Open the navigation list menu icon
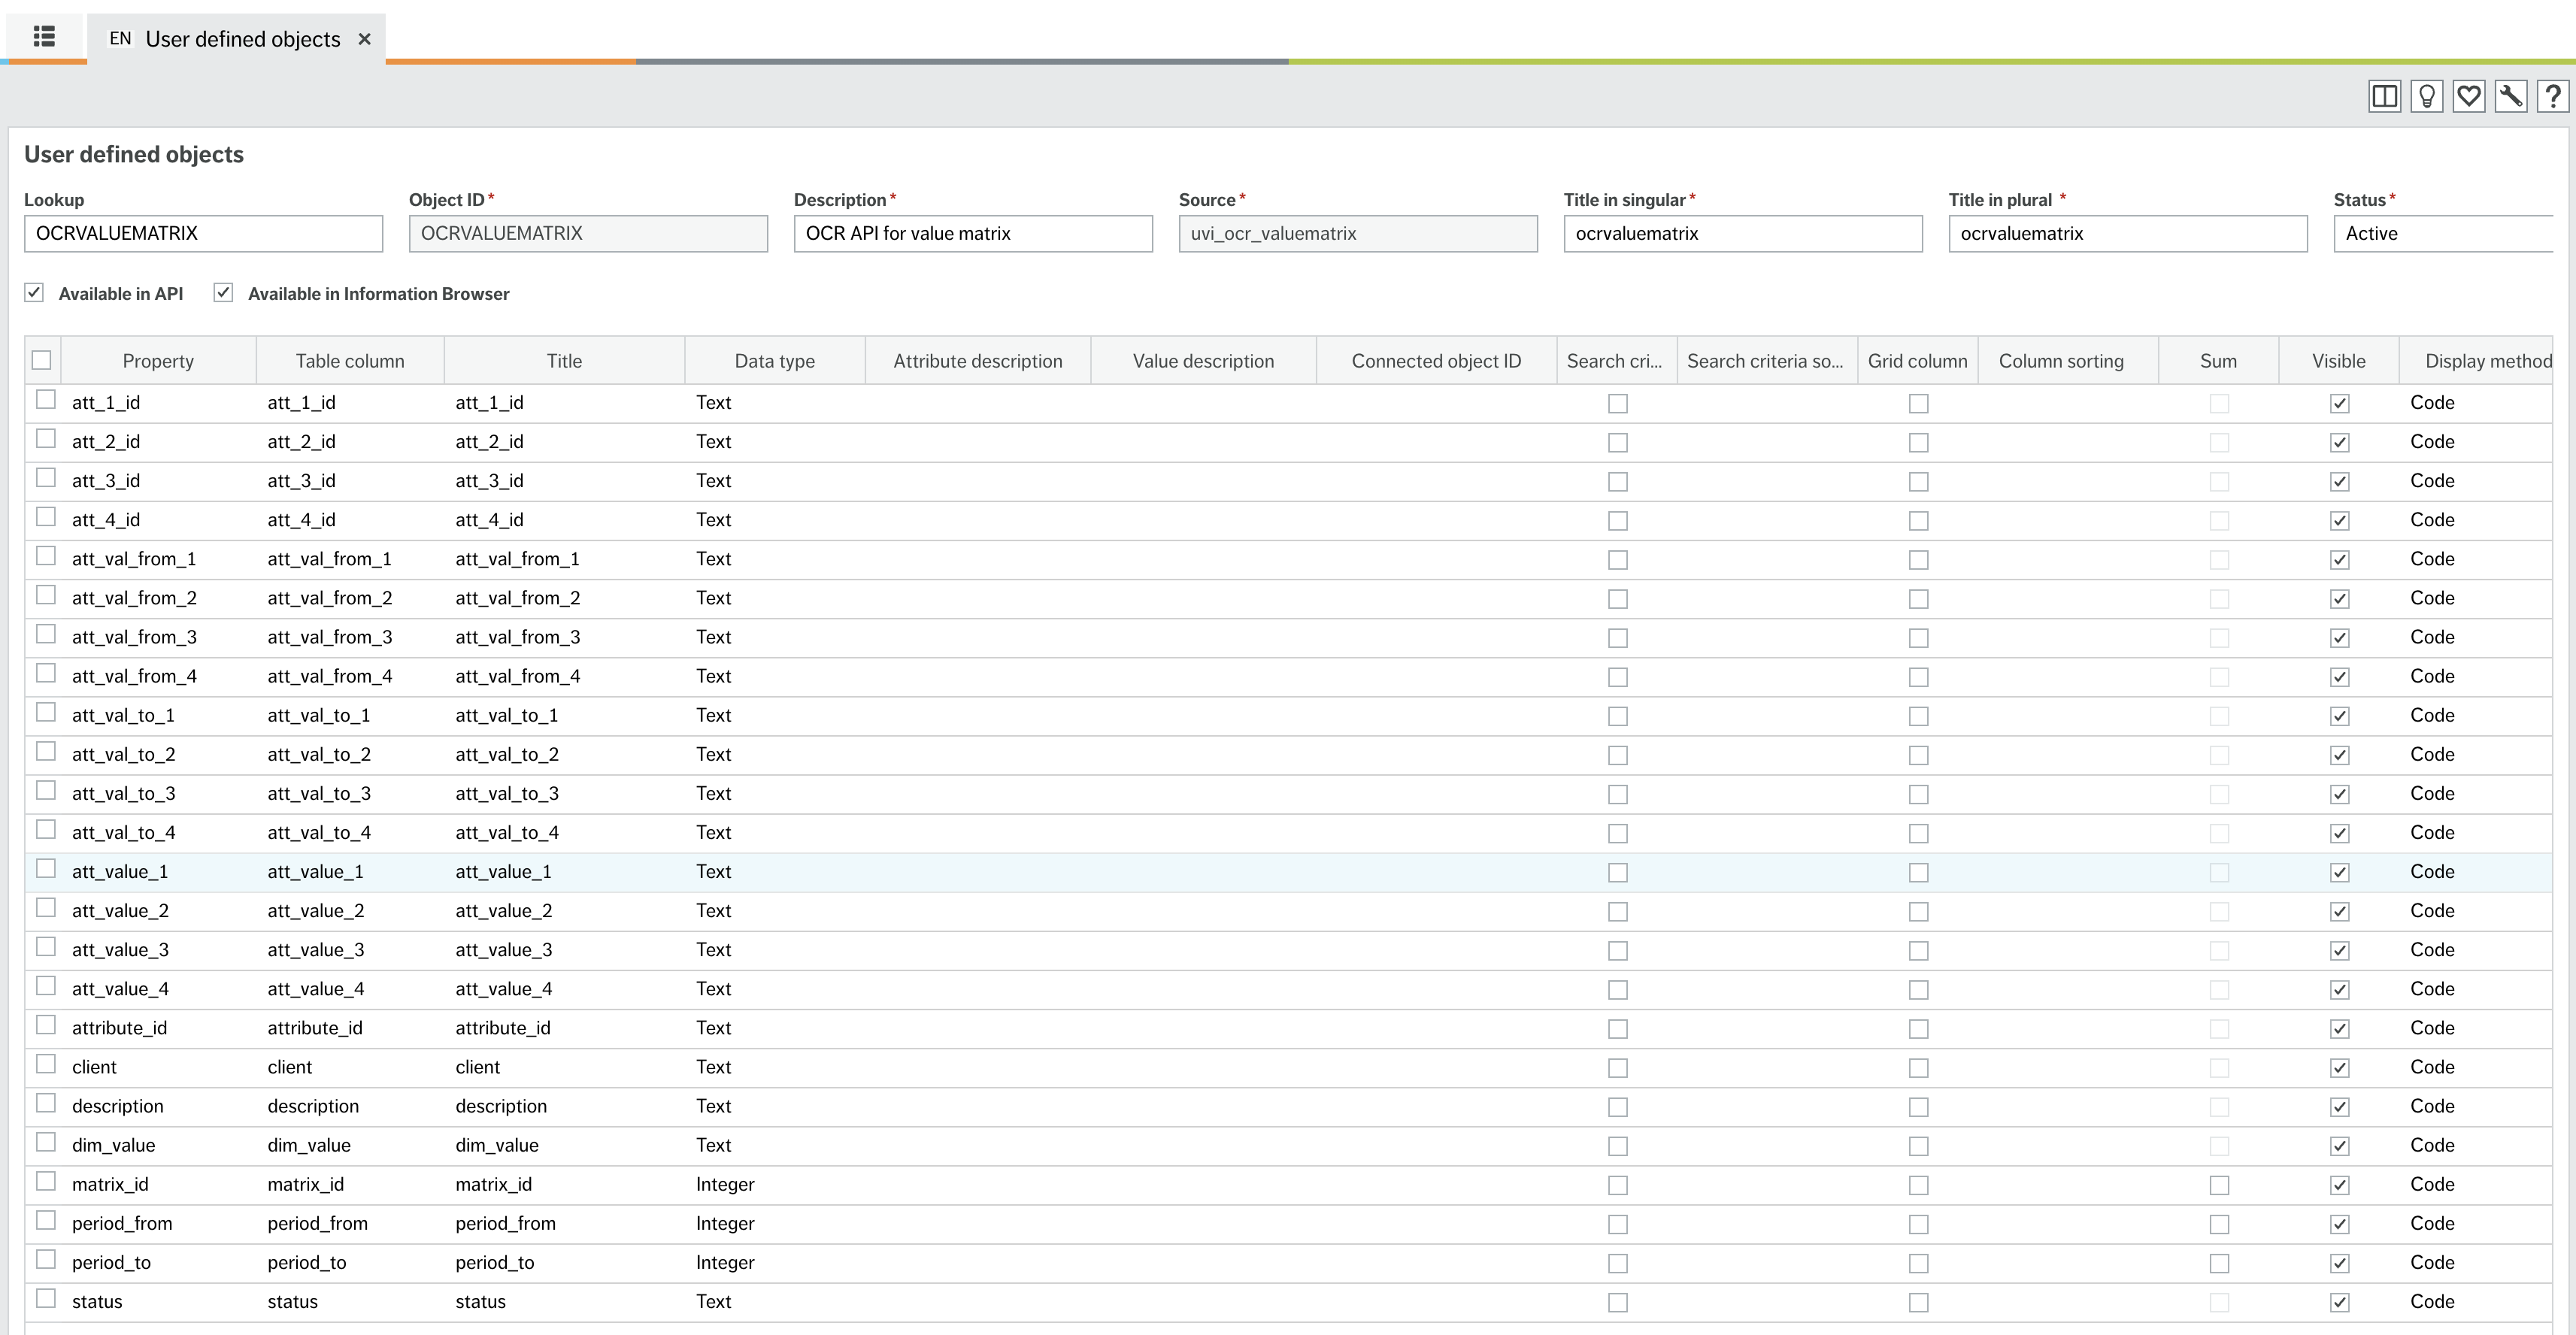This screenshot has height=1335, width=2576. tap(44, 37)
